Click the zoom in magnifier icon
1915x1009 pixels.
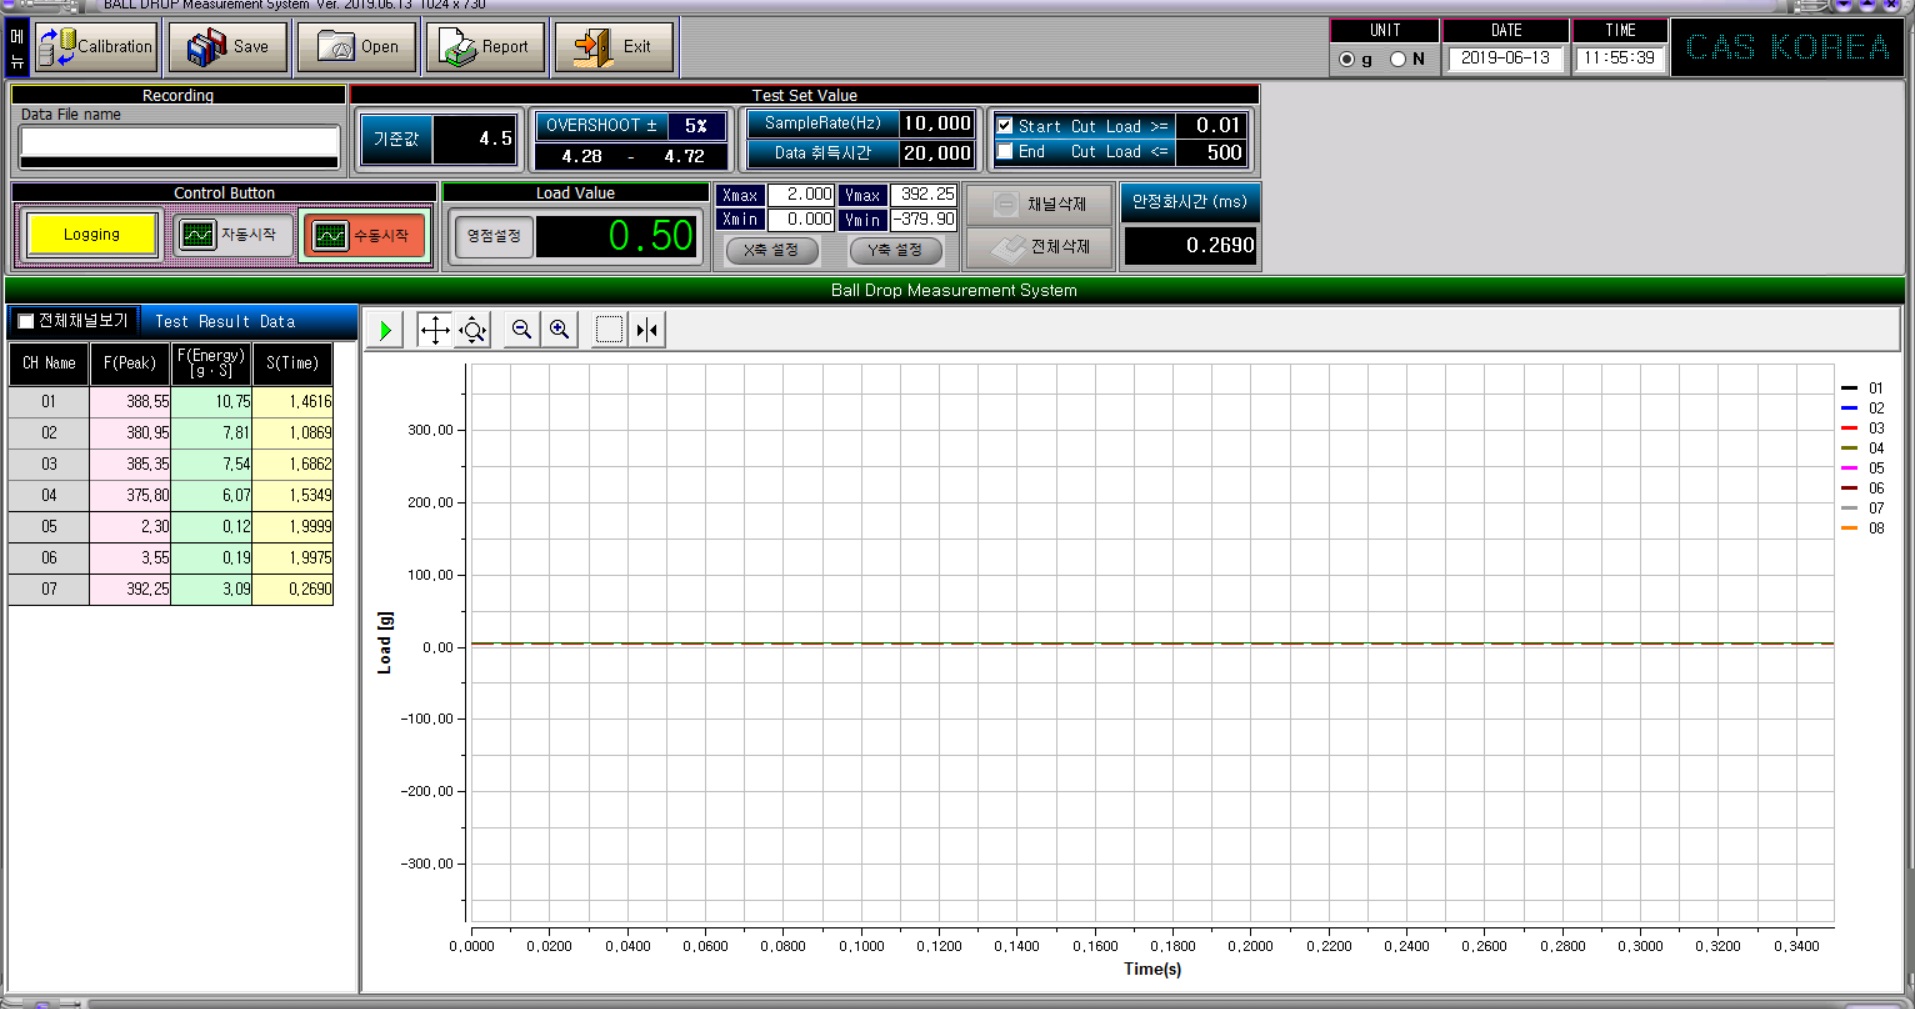pos(559,330)
